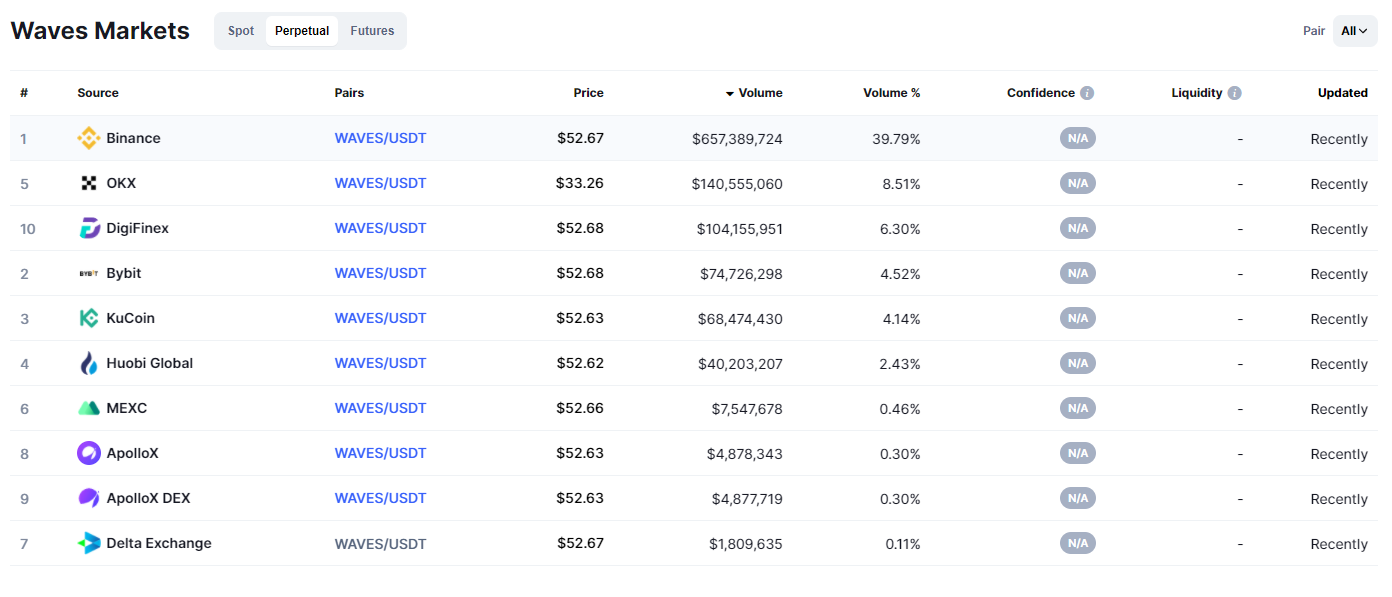
Task: Sort by the Volume column header
Action: [760, 93]
